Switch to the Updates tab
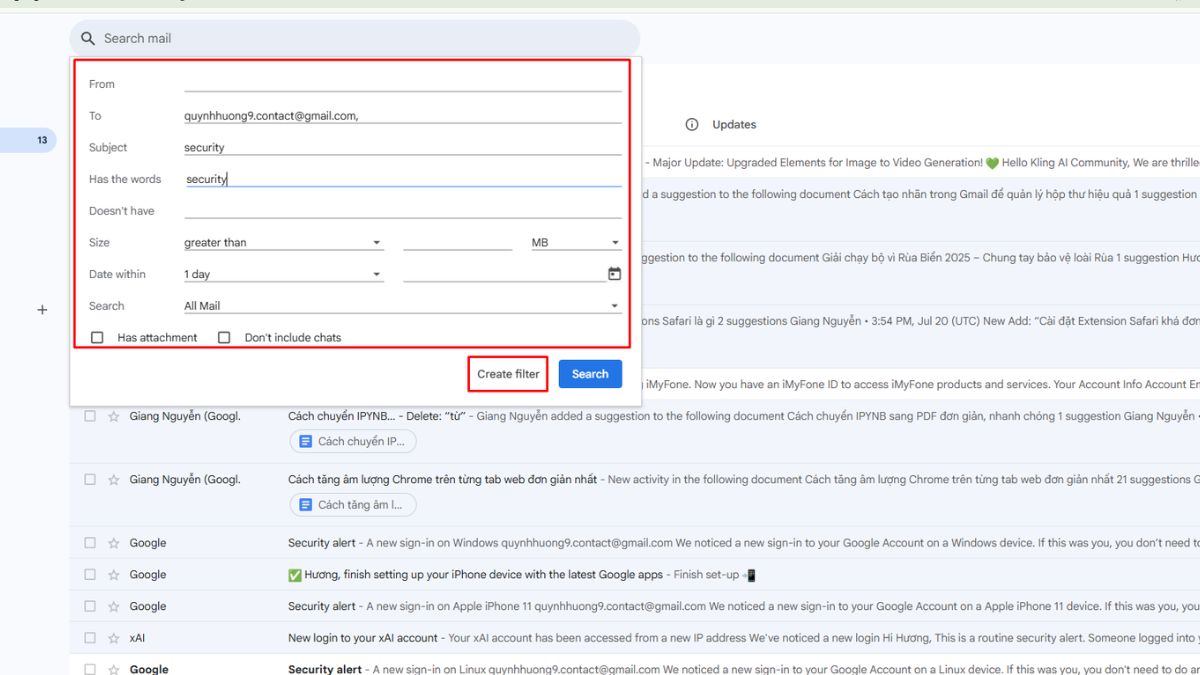 (734, 125)
